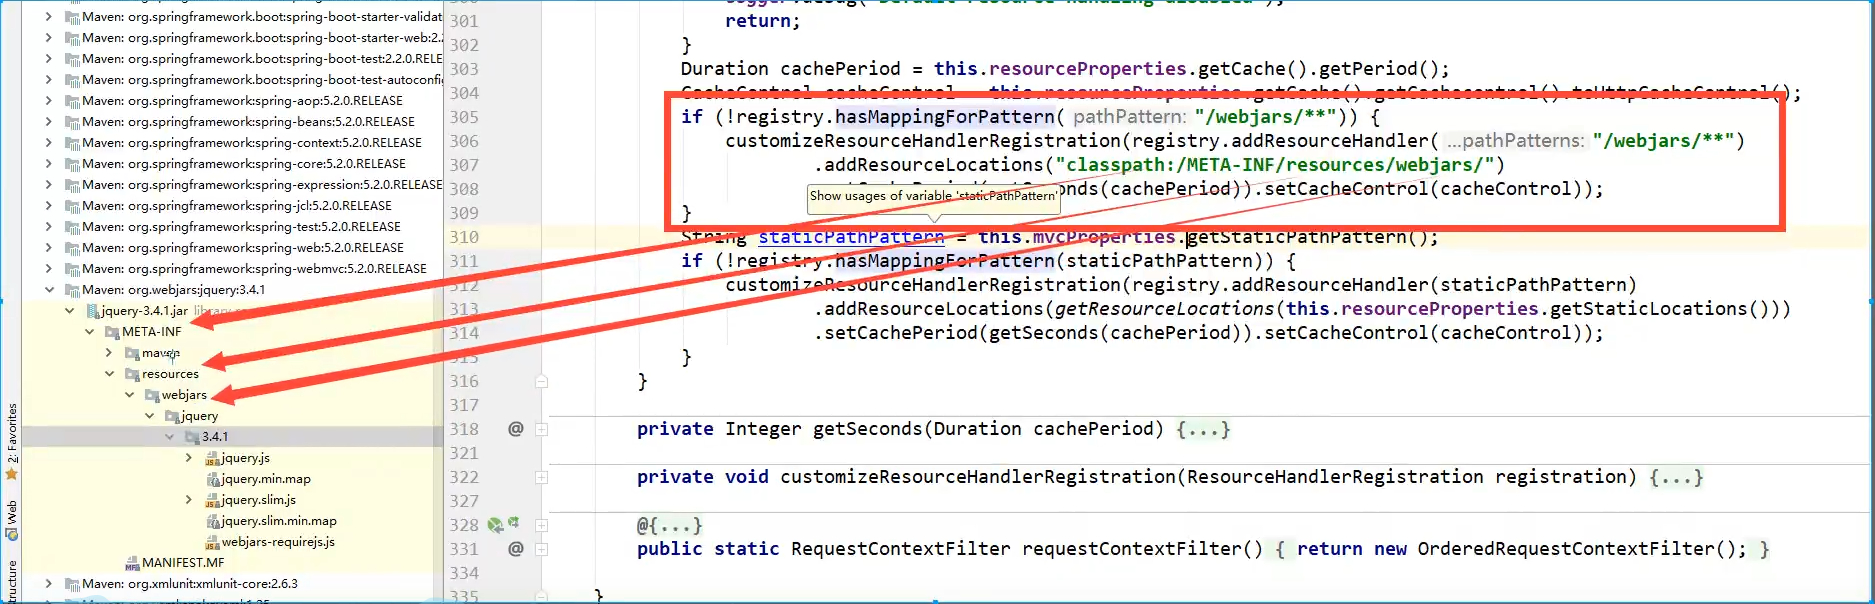Viewport: 1875px width, 604px height.
Task: Click the @ gutter icon on line 331
Action: coord(516,549)
